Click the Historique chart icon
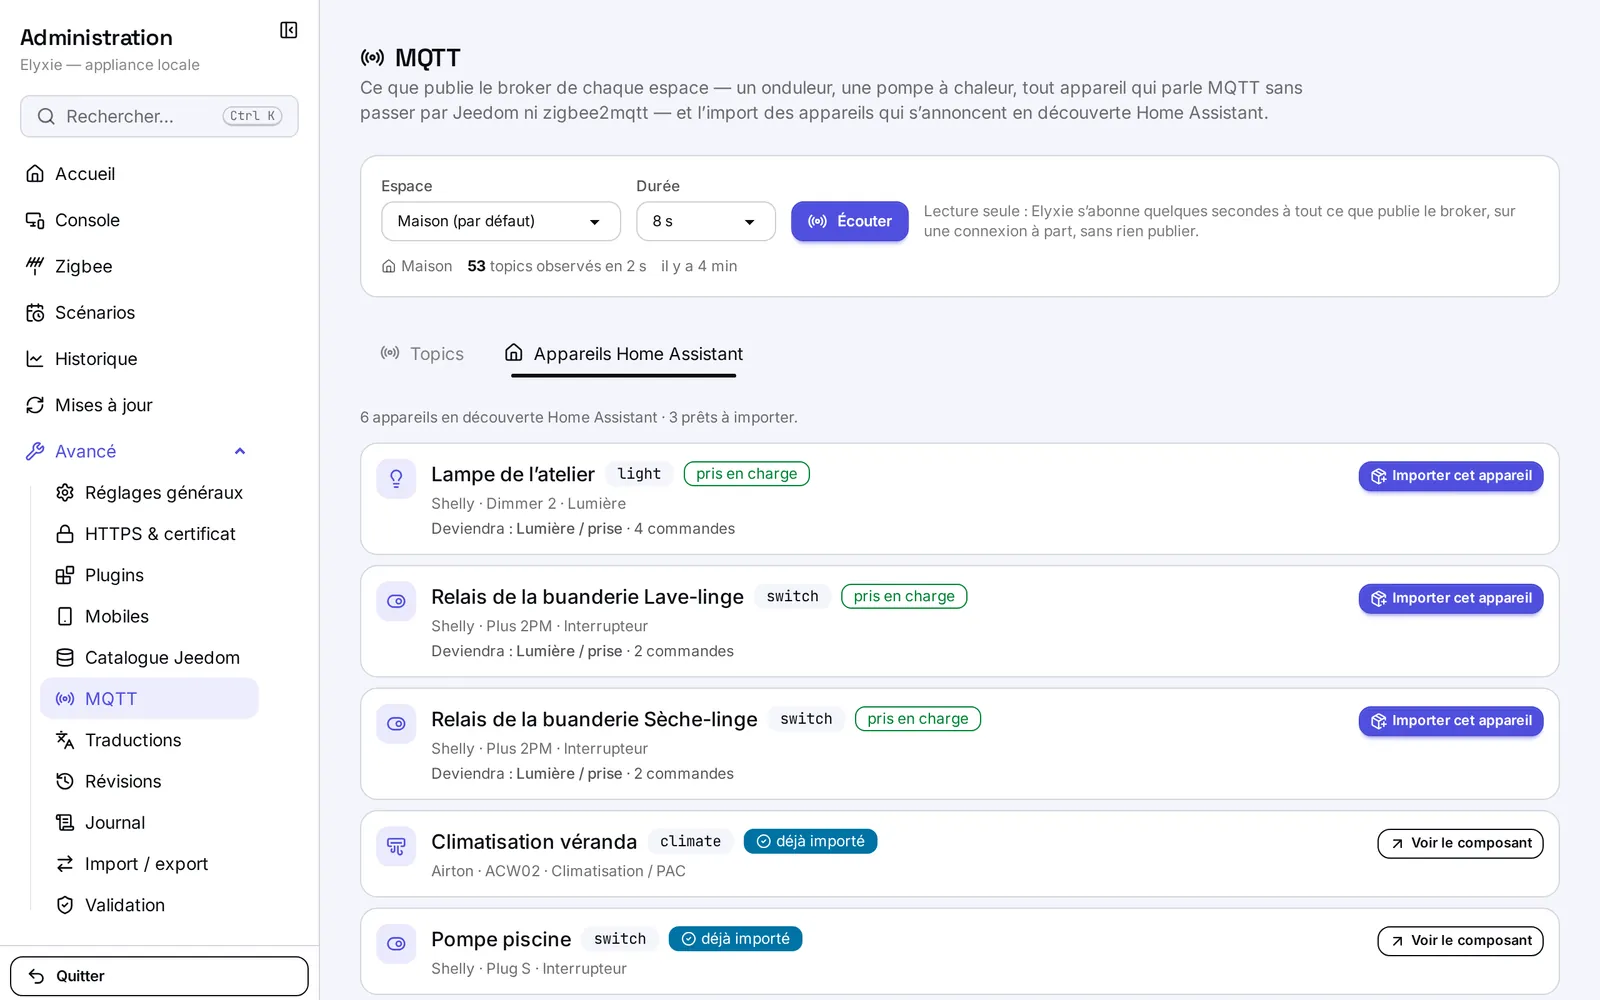 (x=35, y=359)
